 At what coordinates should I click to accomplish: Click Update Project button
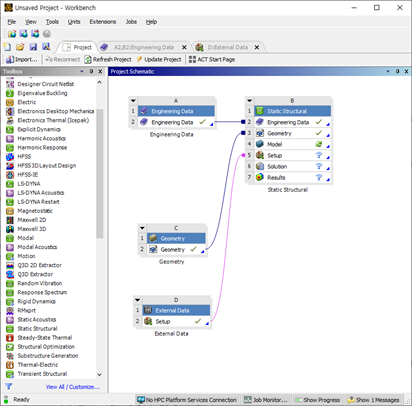[x=159, y=59]
